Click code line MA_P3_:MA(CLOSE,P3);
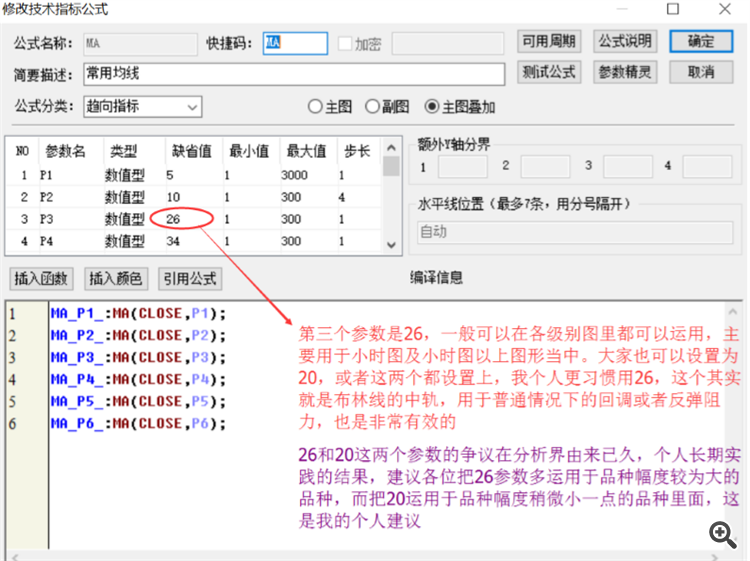The width and height of the screenshot is (750, 561). pyautogui.click(x=138, y=358)
